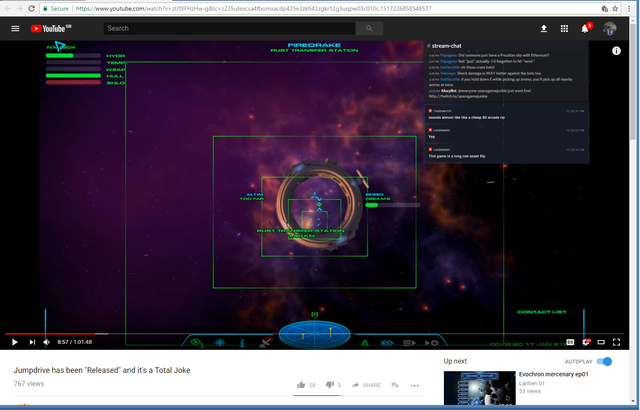
Task: Open the add to playlist icon
Action: point(395,385)
